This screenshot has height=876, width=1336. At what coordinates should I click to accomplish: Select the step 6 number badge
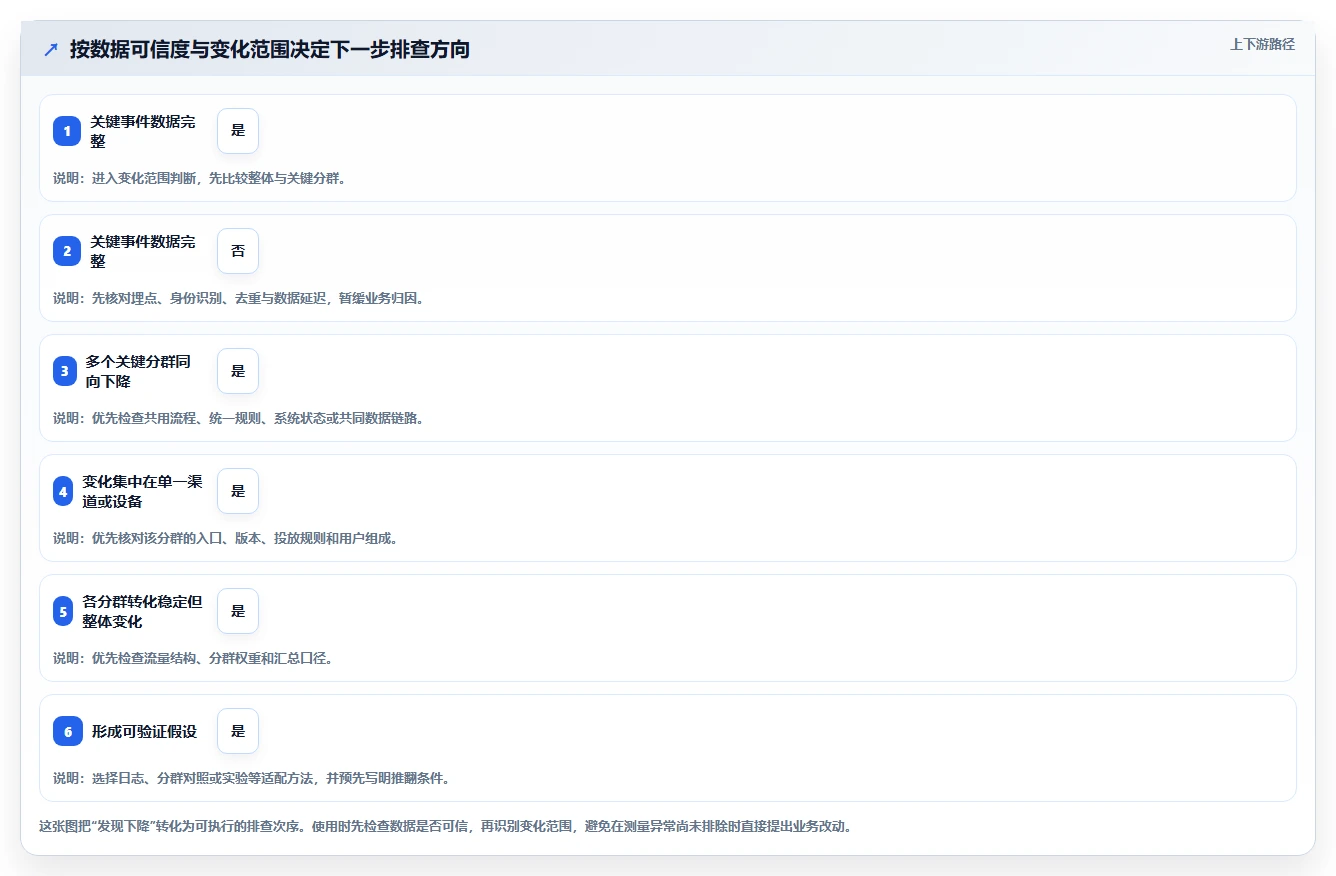point(68,731)
